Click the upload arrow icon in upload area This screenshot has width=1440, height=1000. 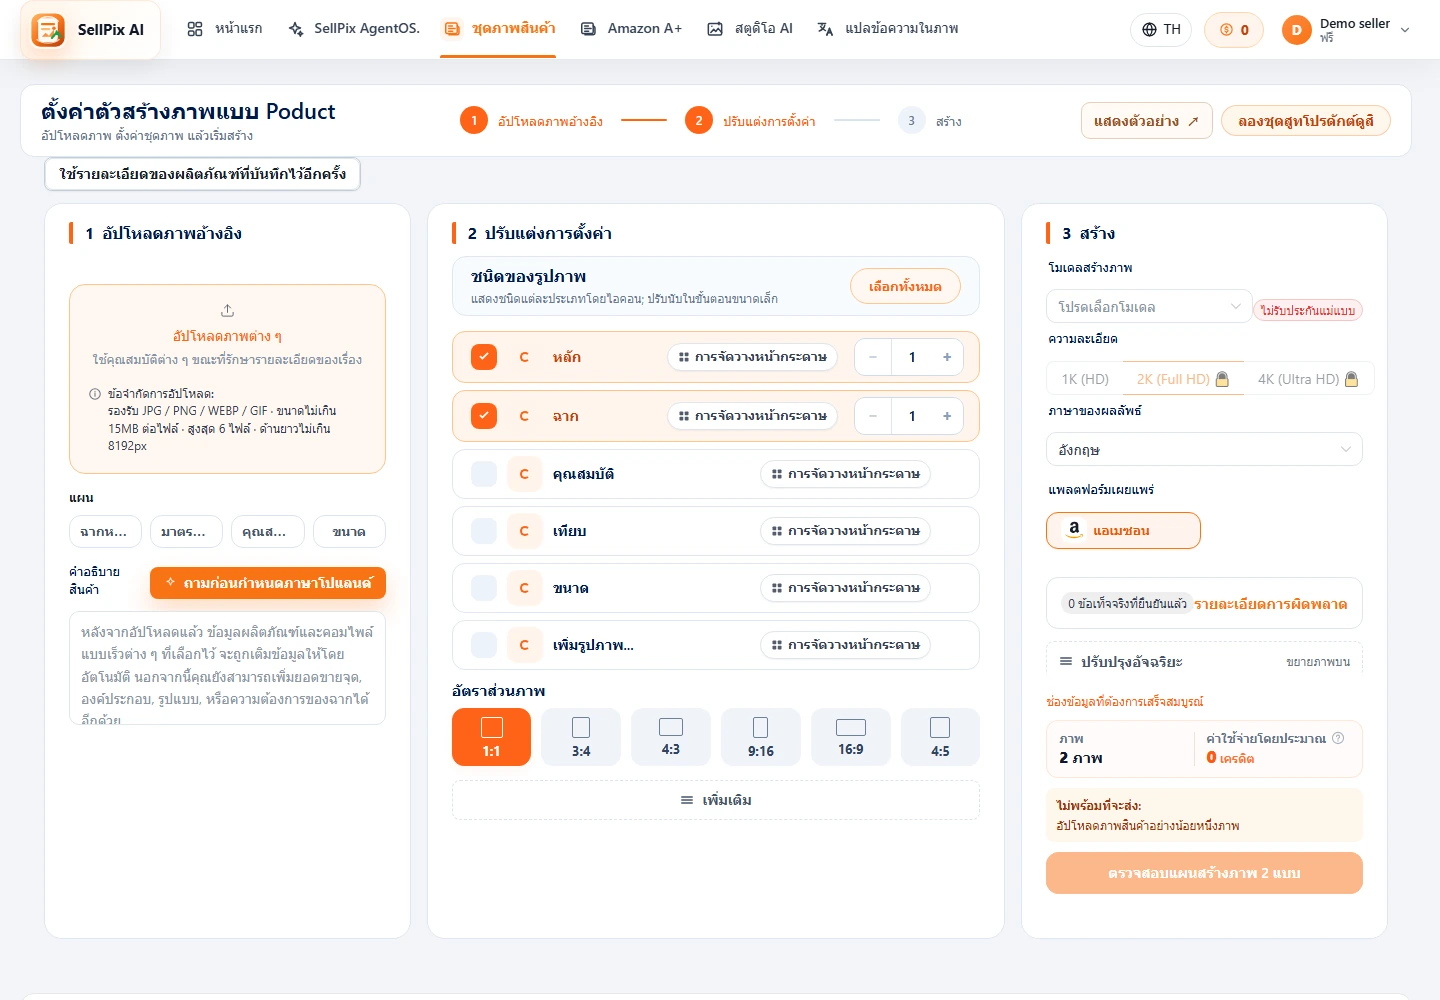[x=227, y=310]
